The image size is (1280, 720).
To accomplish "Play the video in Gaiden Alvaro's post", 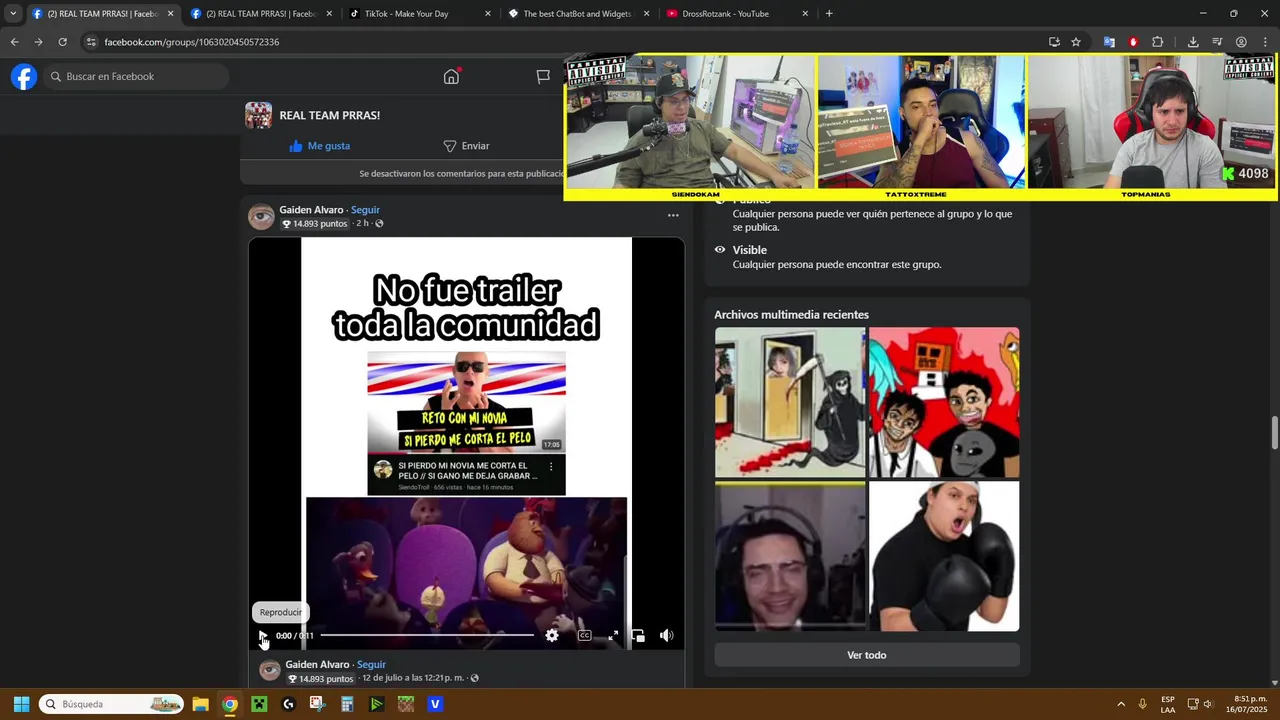I will click(262, 635).
